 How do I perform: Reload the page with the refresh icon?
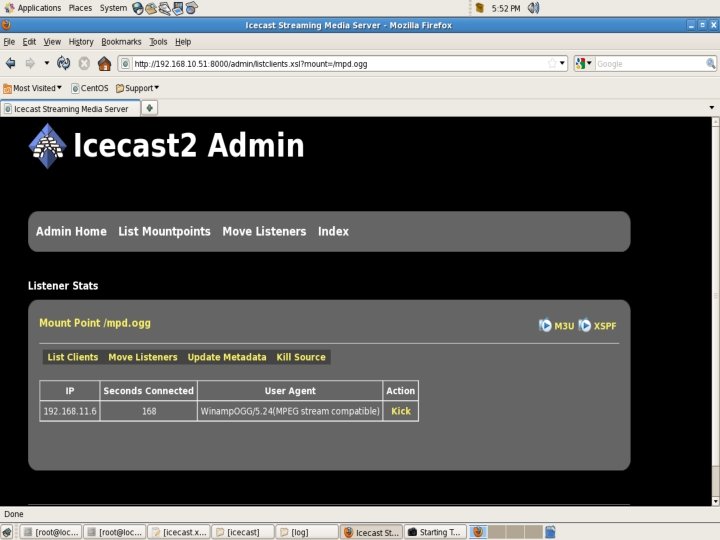tap(63, 63)
